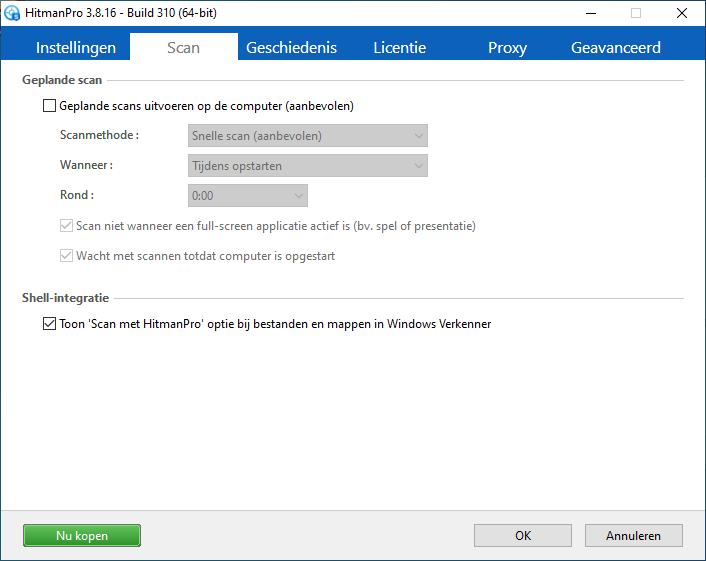This screenshot has height=561, width=706.
Task: Open the Wanneer 'Tijdens opstarten' dropdown
Action: 308,166
